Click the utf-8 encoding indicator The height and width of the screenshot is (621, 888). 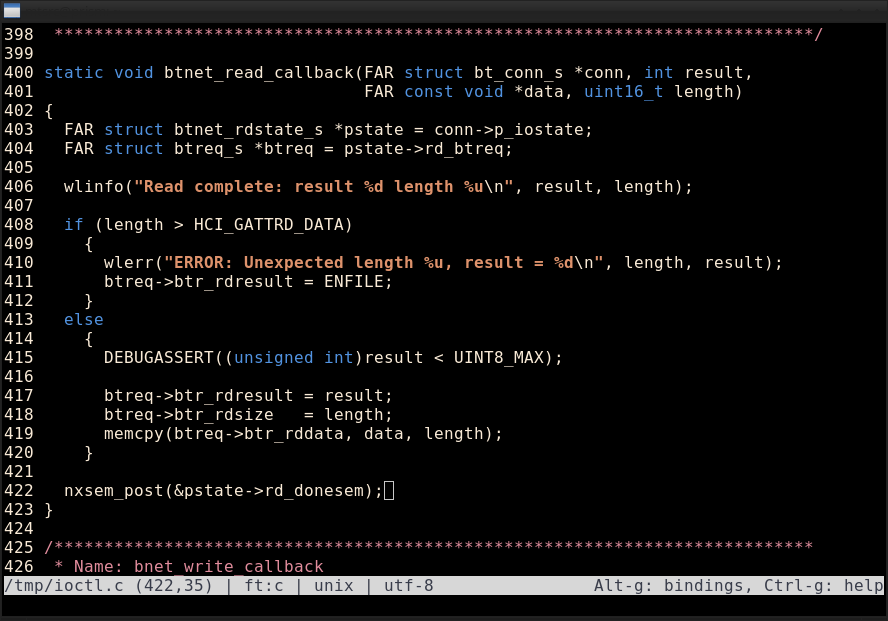pos(408,586)
